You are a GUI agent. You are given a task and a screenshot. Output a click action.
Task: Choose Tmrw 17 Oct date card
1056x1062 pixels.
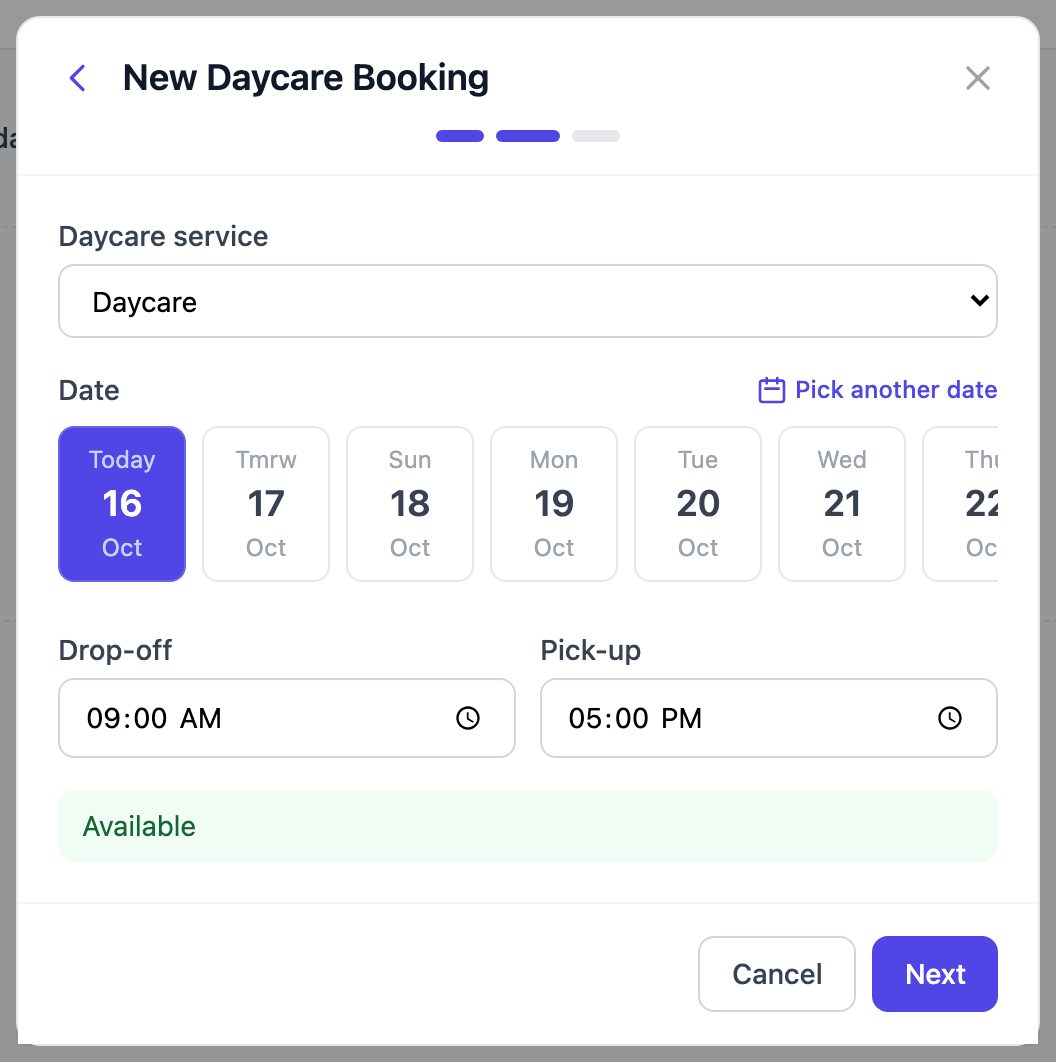pyautogui.click(x=266, y=504)
